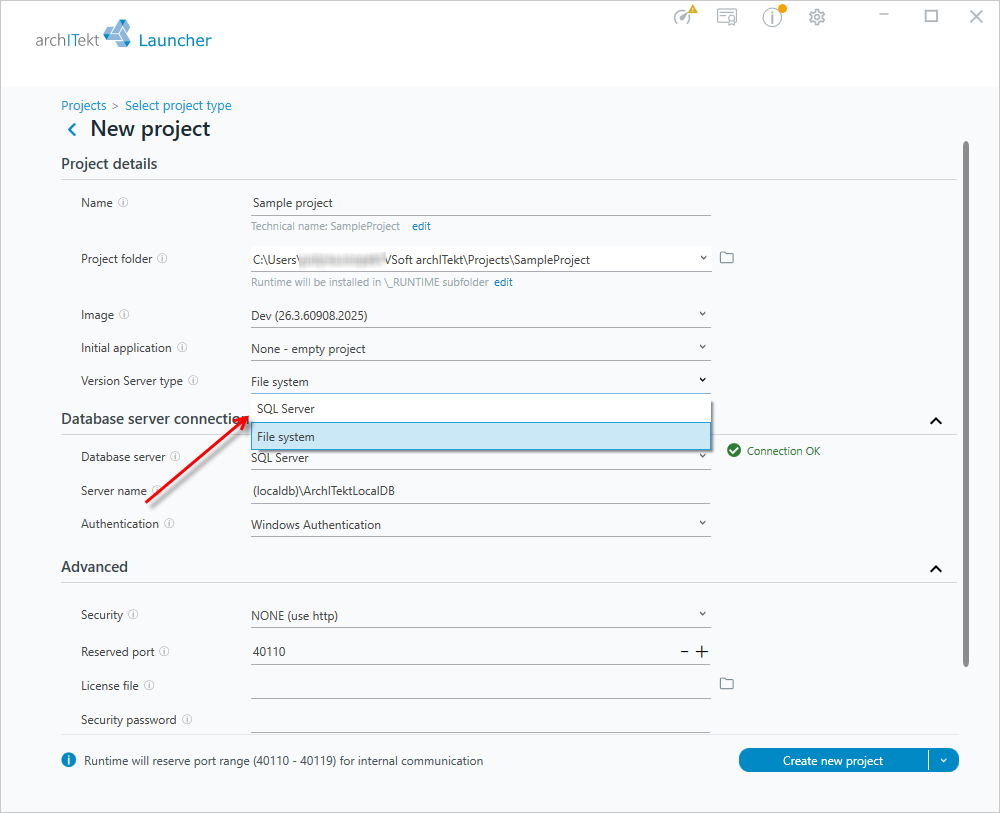Click the Server name input field
1000x813 pixels.
[x=481, y=491]
